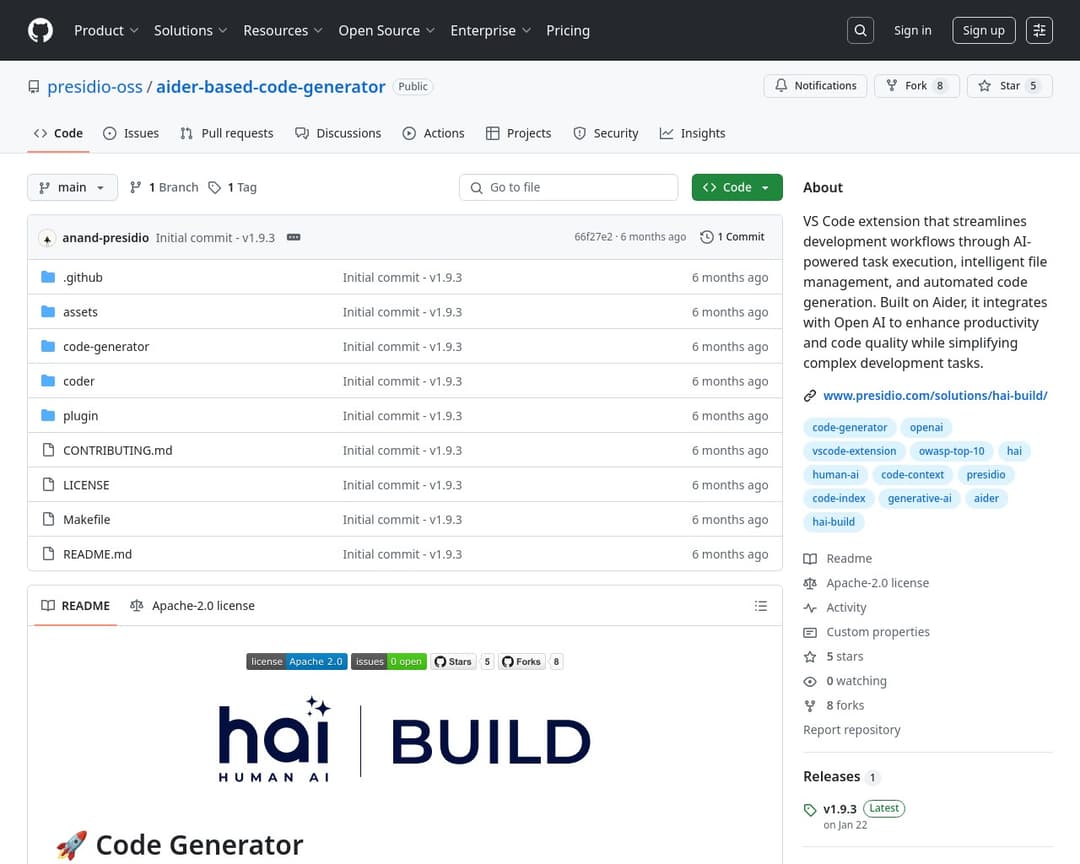Expand the Resources menu
This screenshot has height=864, width=1080.
point(282,30)
